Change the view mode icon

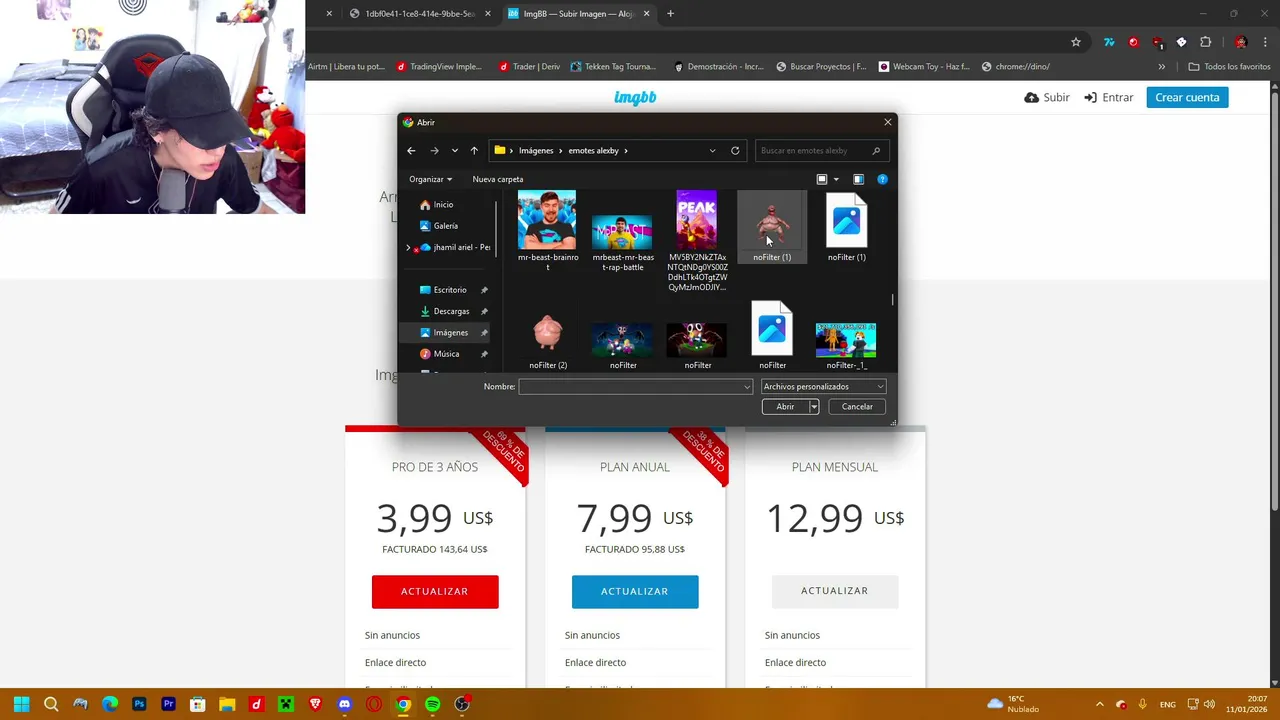(x=822, y=179)
